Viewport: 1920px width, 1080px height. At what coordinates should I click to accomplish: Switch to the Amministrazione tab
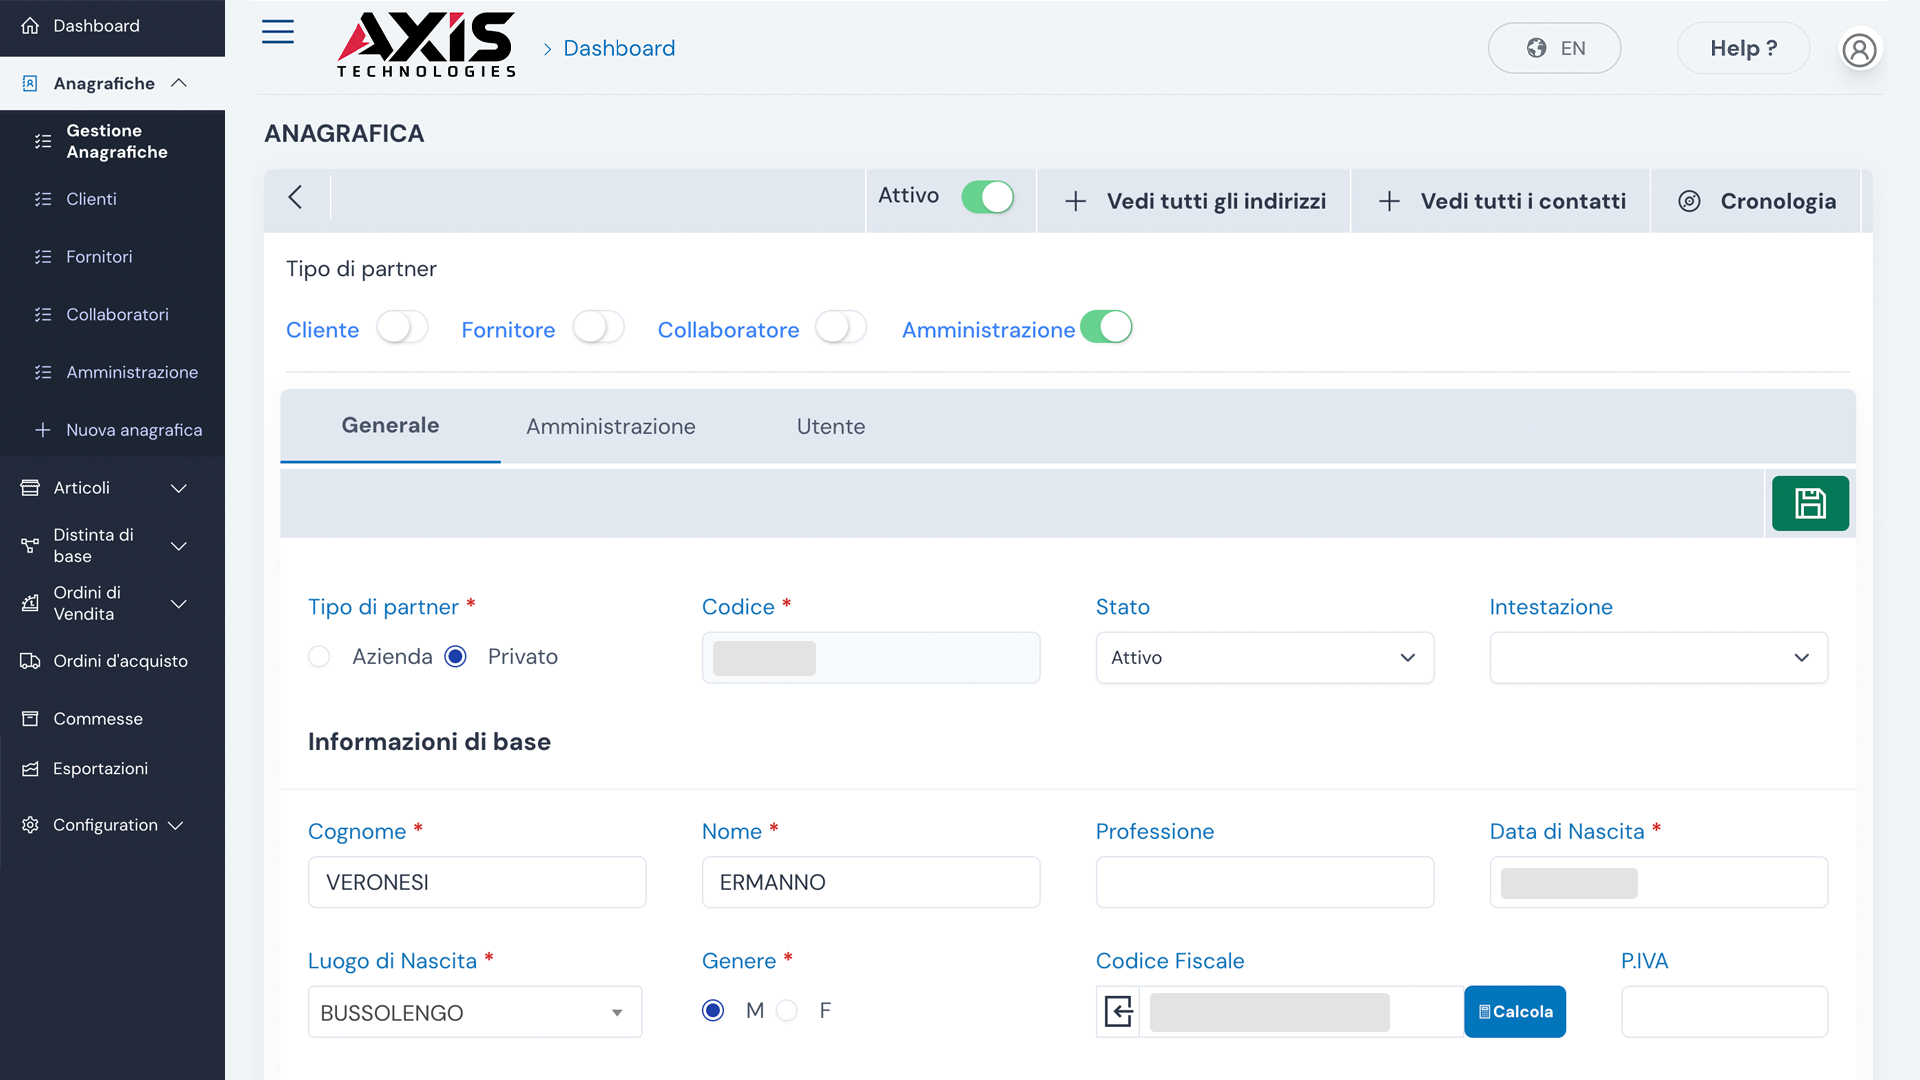[x=610, y=427]
